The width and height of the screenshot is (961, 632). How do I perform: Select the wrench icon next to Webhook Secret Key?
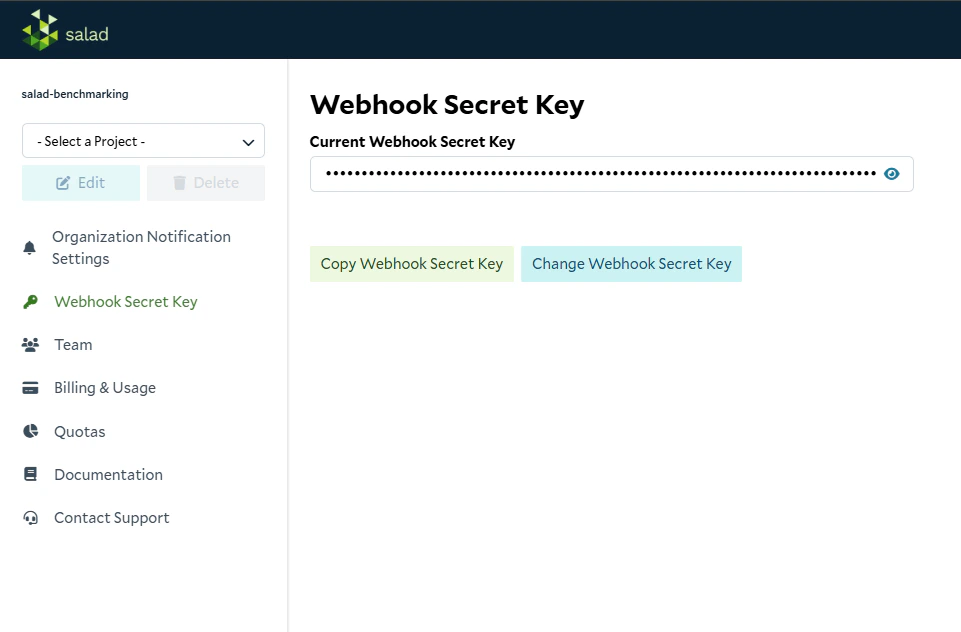pos(30,301)
